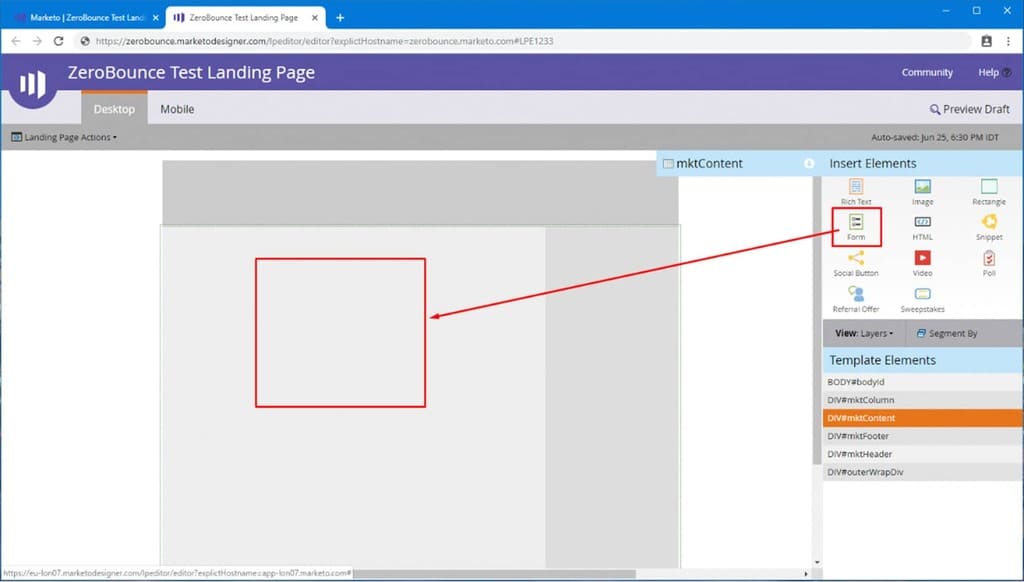Click the browser address bar URL
Viewport: 1024px width, 582px height.
click(x=324, y=40)
